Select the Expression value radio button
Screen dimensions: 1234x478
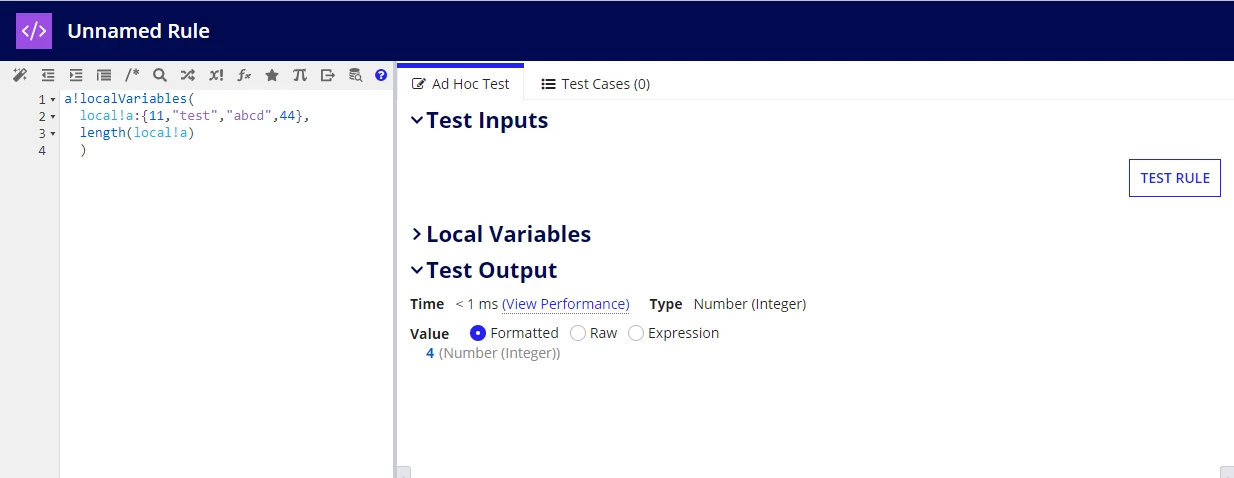pos(636,333)
